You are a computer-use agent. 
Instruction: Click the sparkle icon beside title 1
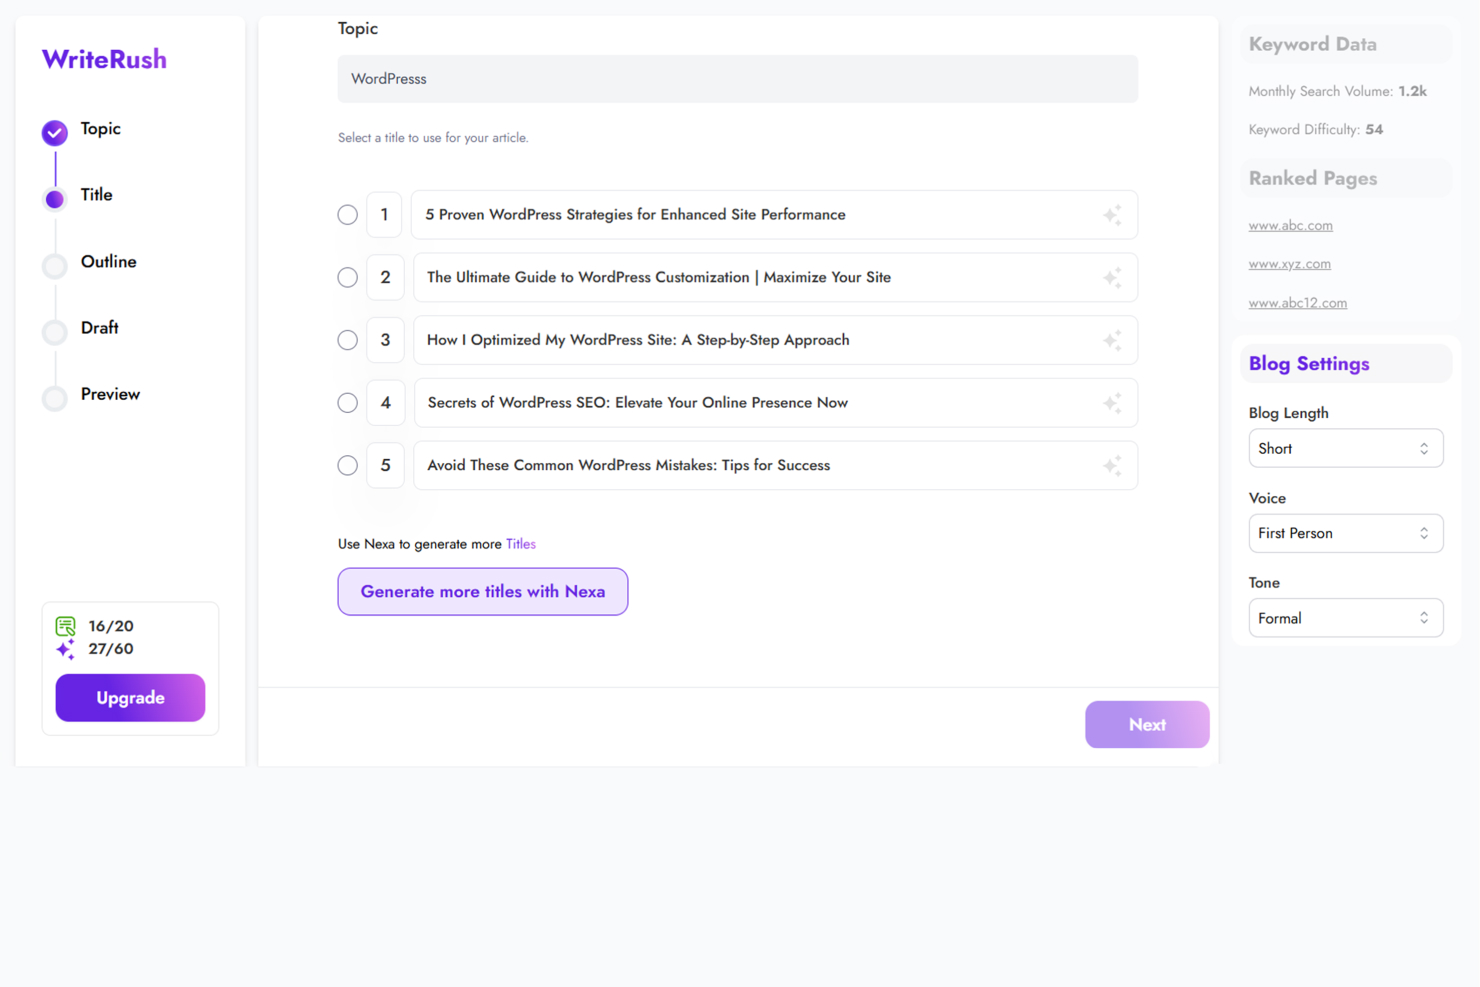coord(1112,214)
